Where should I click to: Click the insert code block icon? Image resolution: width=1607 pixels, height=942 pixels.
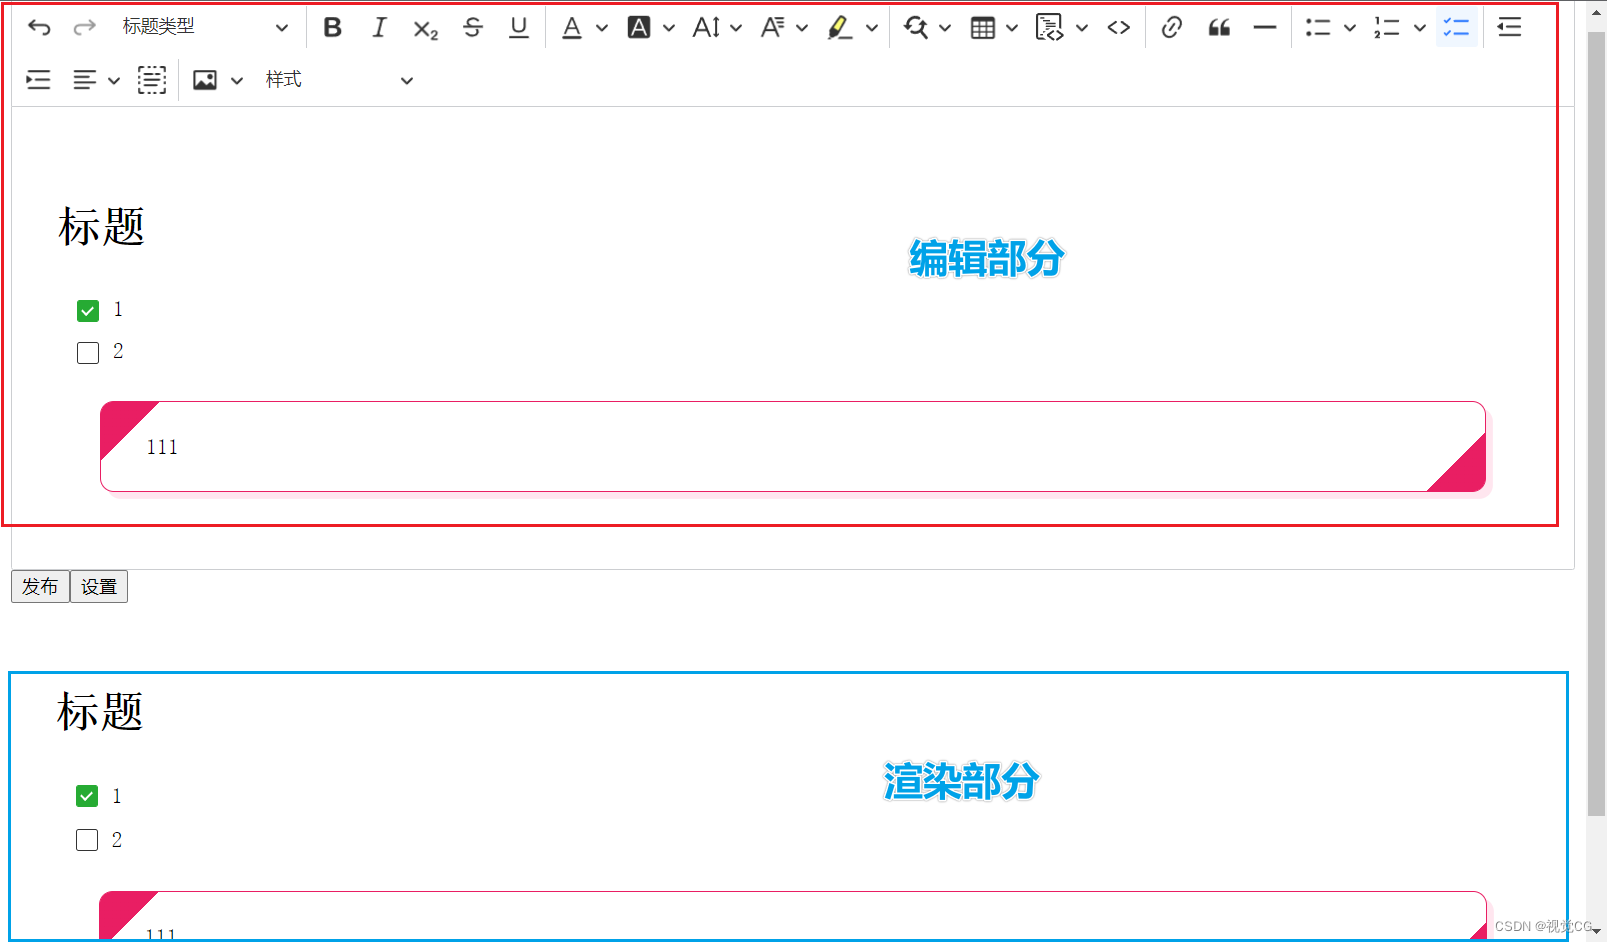pos(1050,27)
